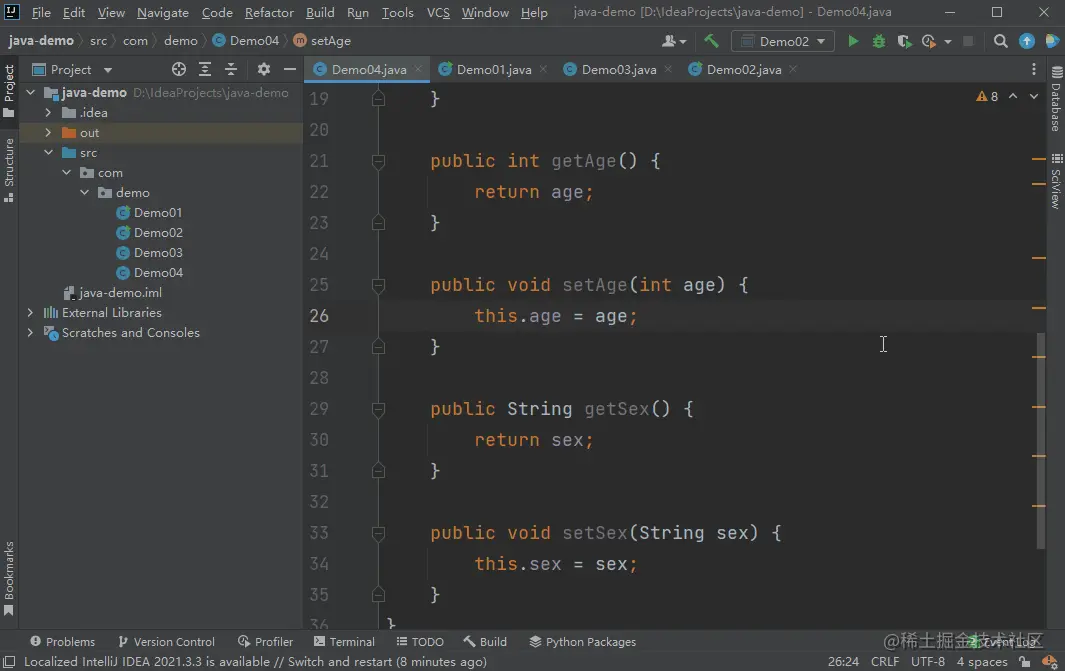Screen dimensions: 1065x671
Task: Collapse the src folder
Action: pos(48,153)
